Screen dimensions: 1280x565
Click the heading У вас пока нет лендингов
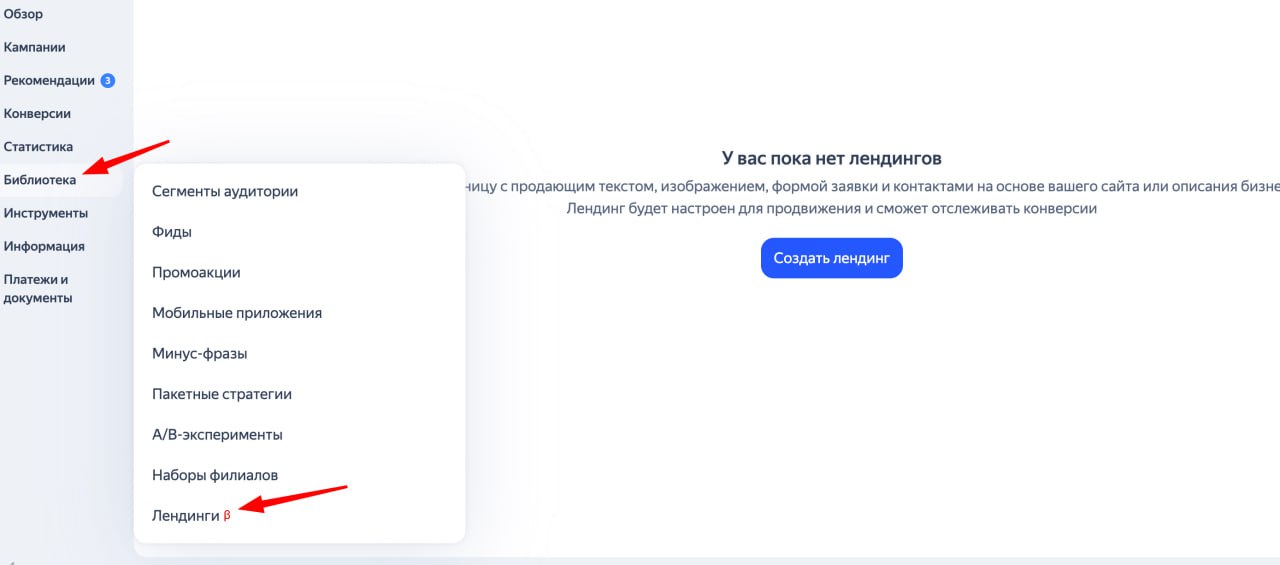point(832,158)
